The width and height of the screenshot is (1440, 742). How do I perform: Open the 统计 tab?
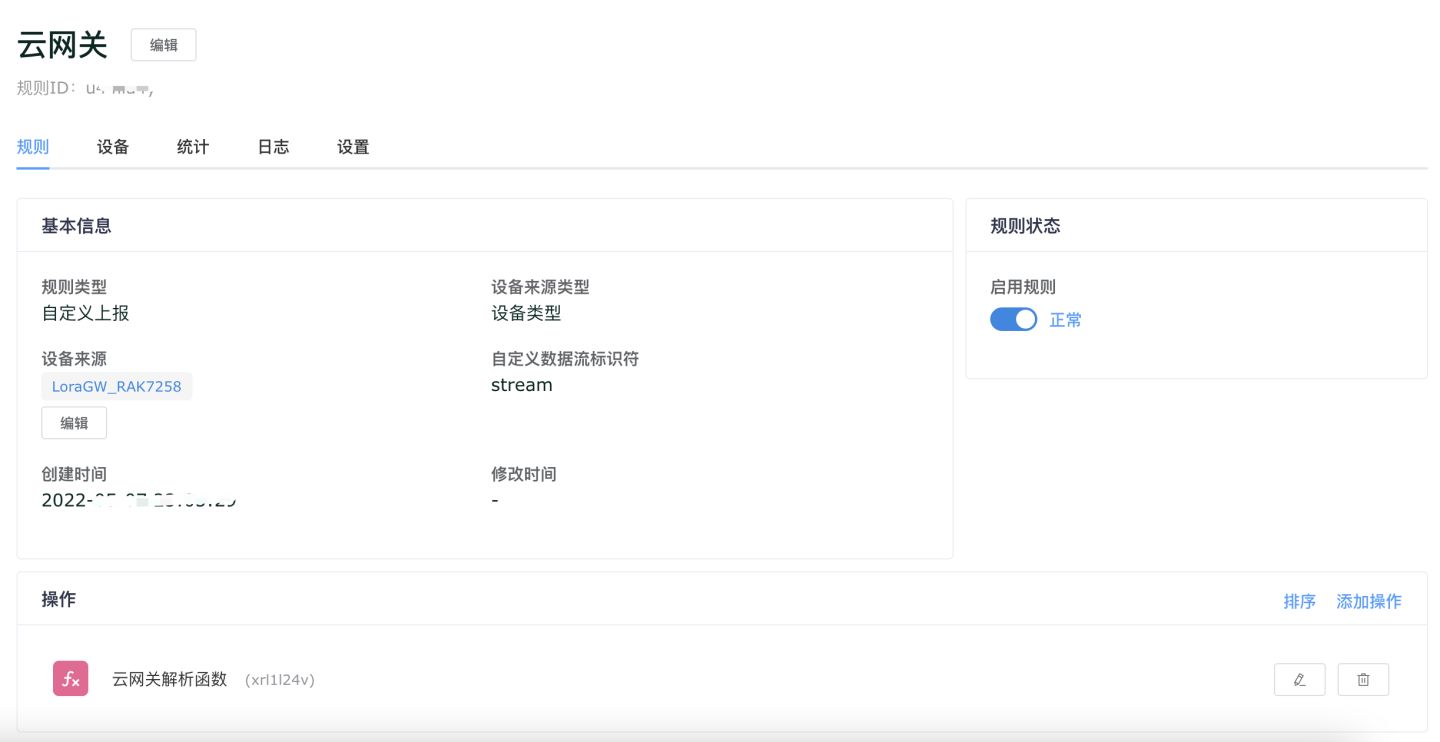coord(192,146)
